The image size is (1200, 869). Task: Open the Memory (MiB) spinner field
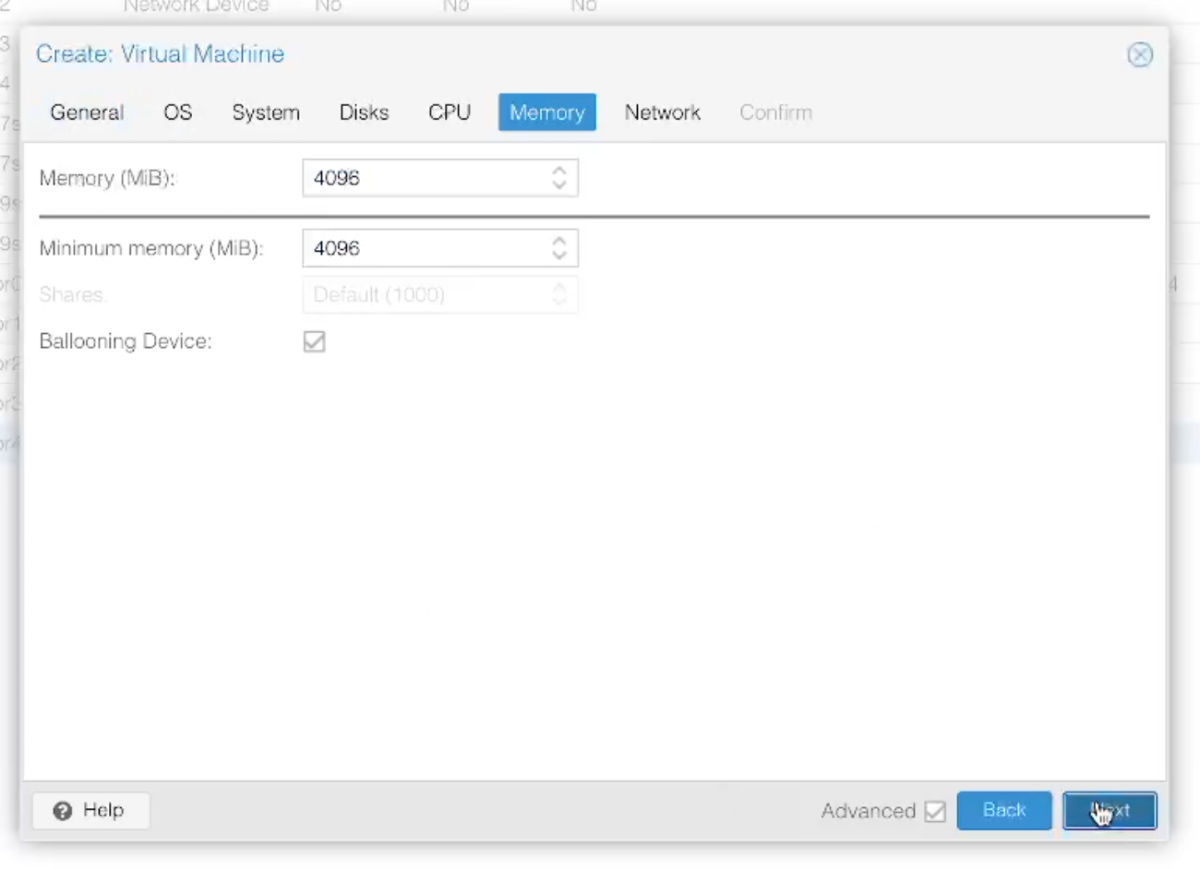(420, 178)
